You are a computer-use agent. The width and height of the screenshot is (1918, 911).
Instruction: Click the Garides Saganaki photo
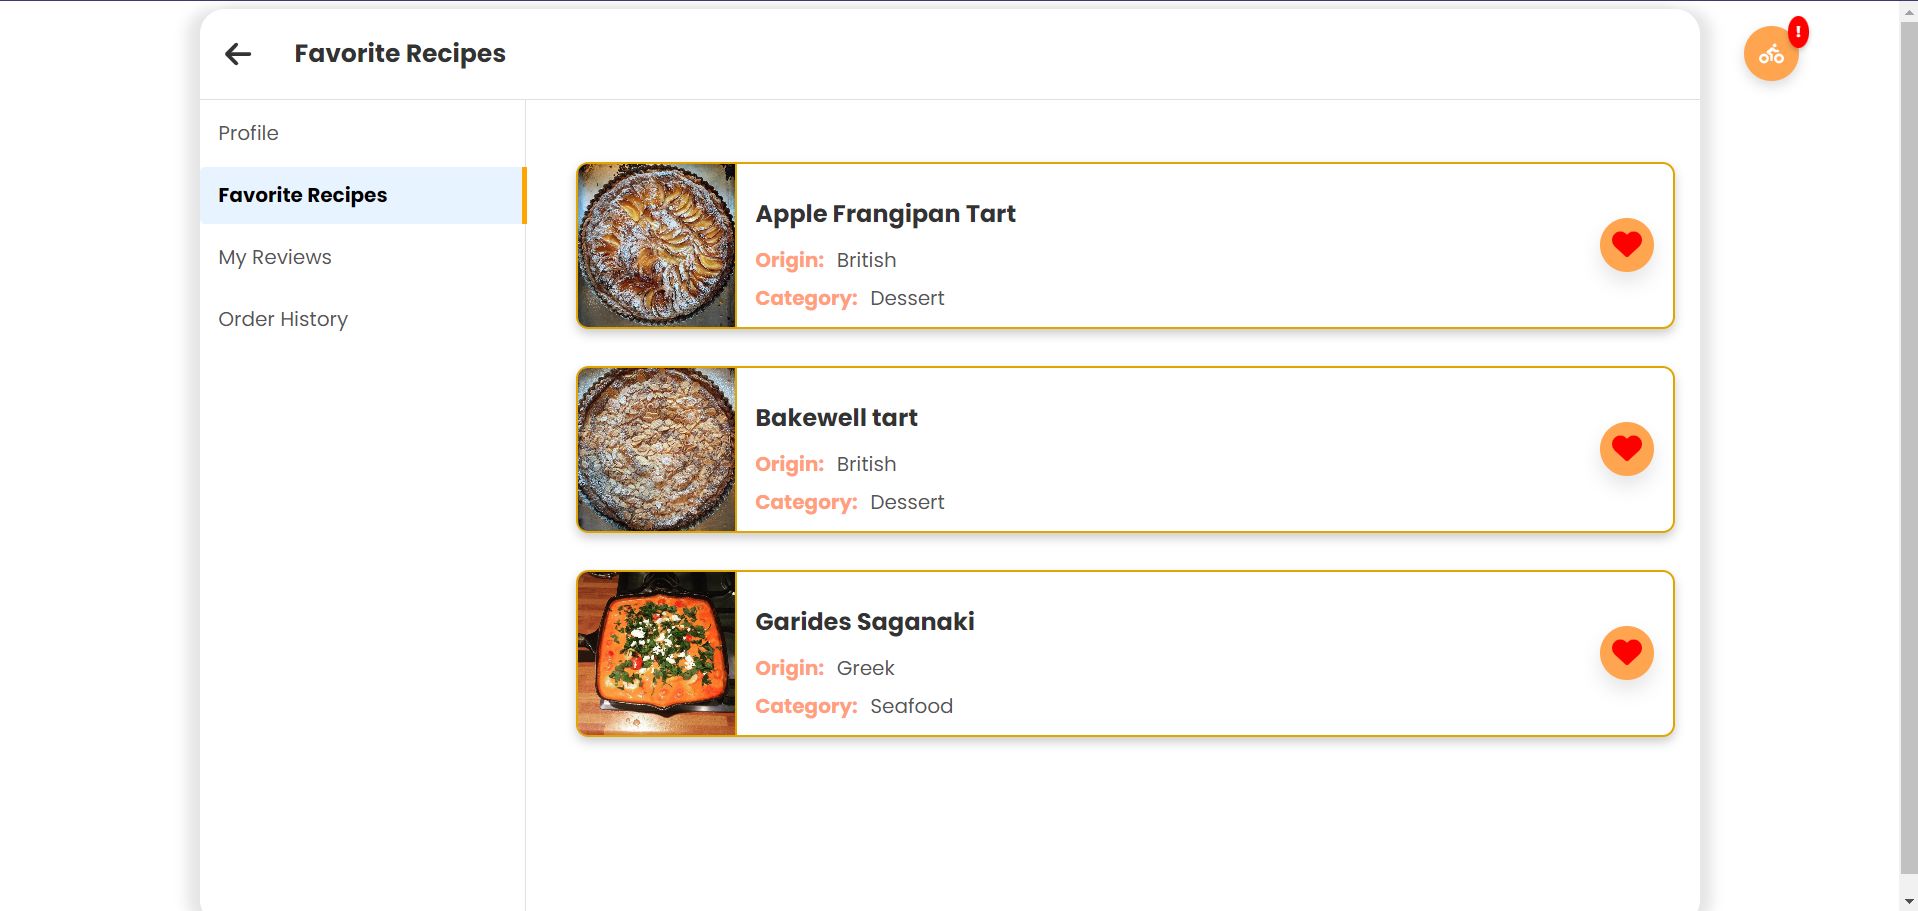tap(657, 653)
